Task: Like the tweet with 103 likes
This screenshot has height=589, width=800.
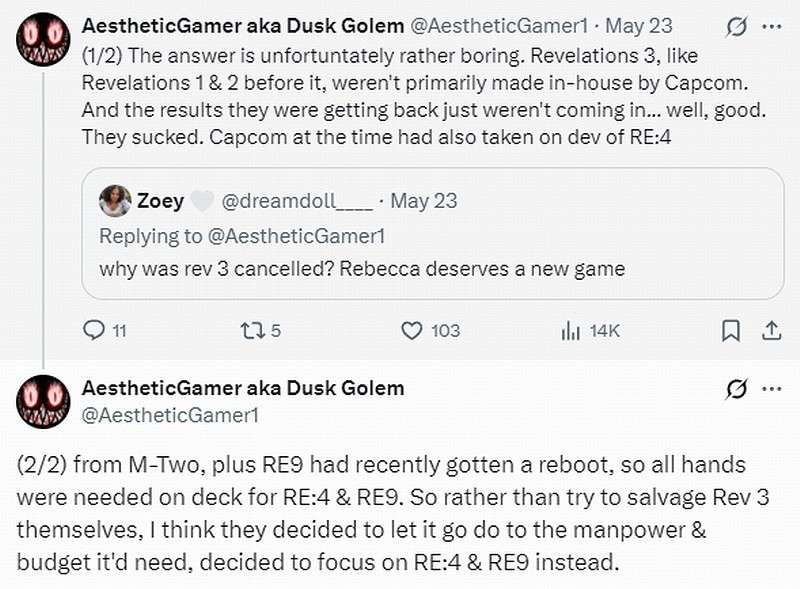Action: [x=411, y=330]
